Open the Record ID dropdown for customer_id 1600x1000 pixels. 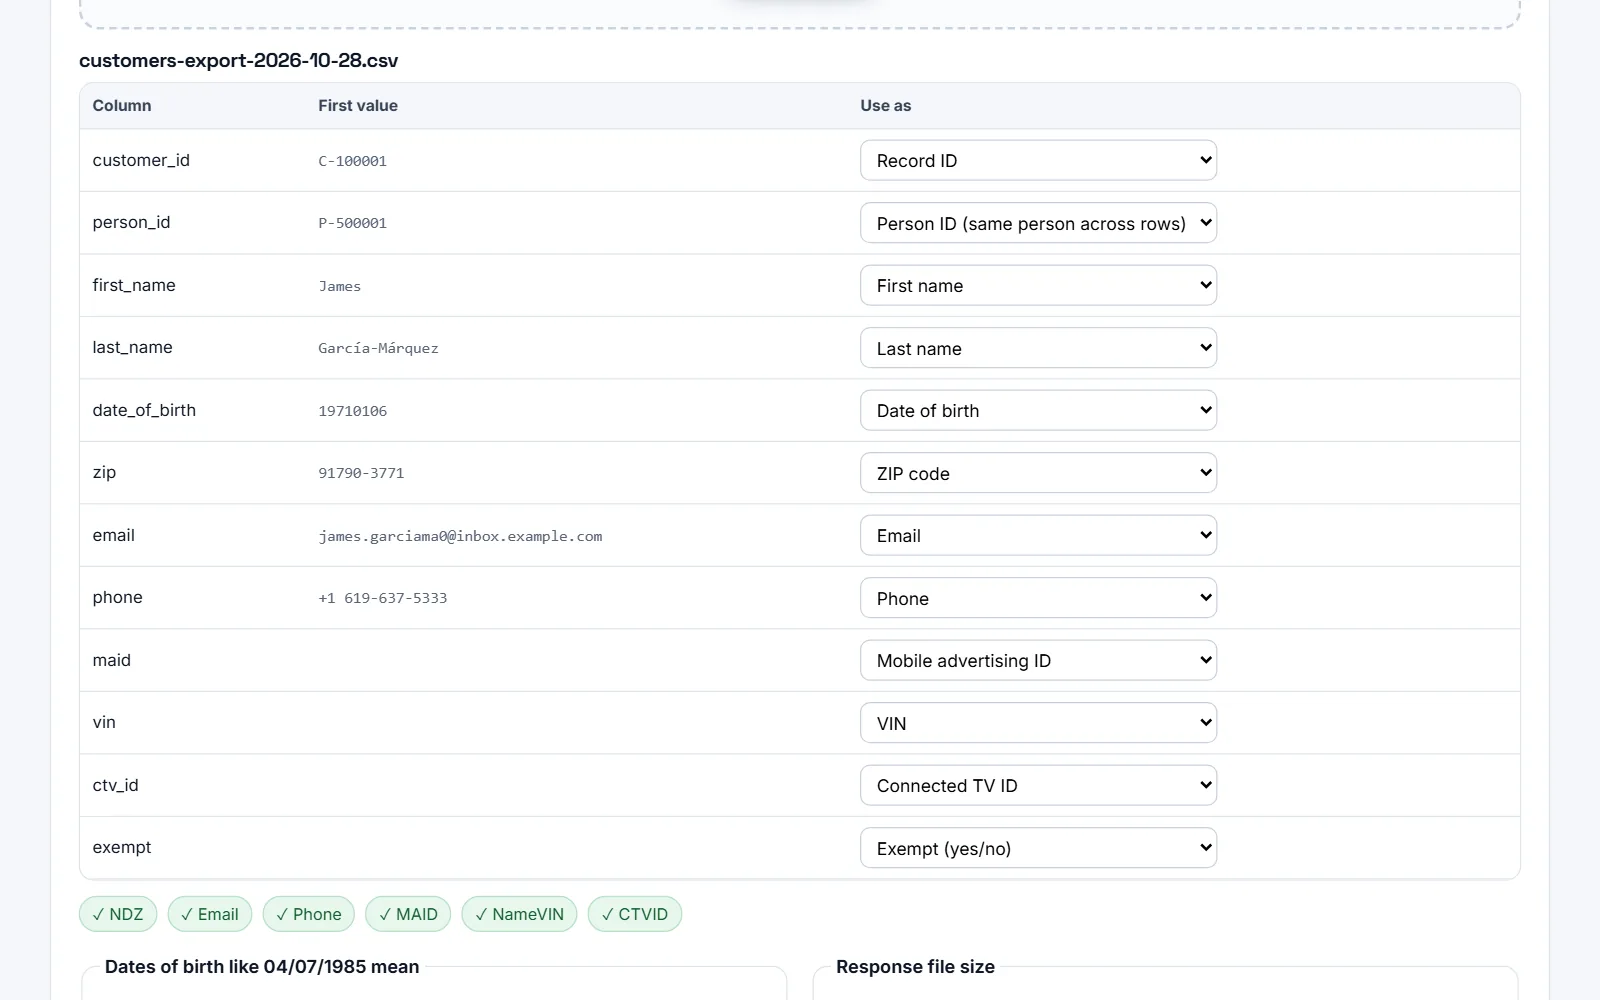(1038, 160)
